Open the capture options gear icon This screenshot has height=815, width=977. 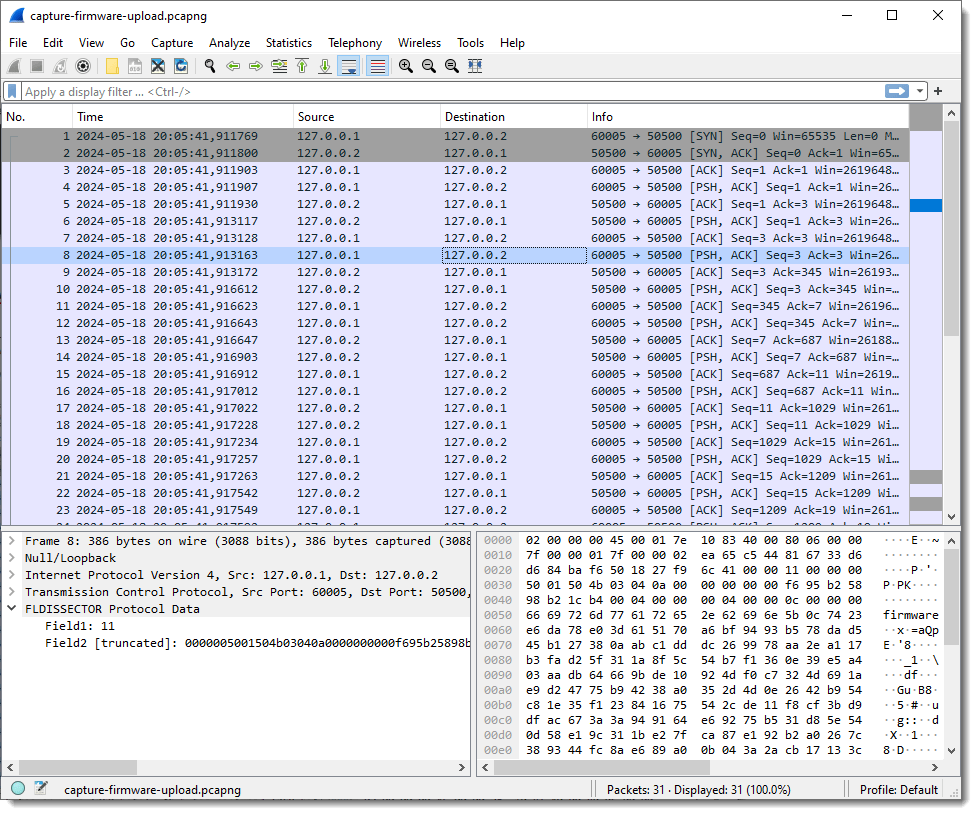pos(83,66)
